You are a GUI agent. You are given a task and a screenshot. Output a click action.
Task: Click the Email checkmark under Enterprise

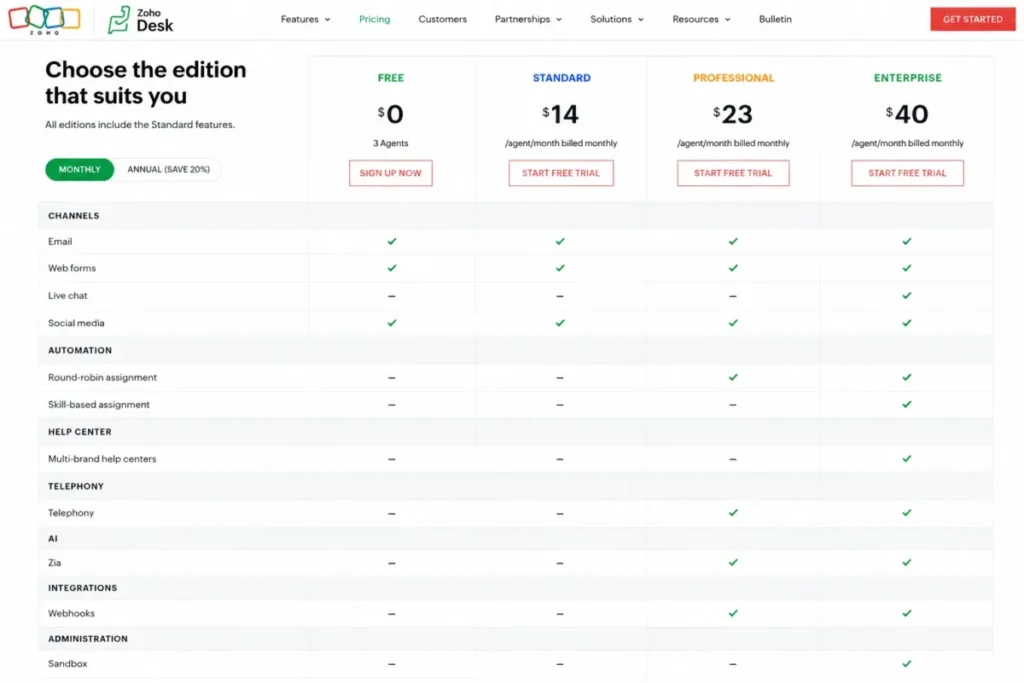pos(906,242)
